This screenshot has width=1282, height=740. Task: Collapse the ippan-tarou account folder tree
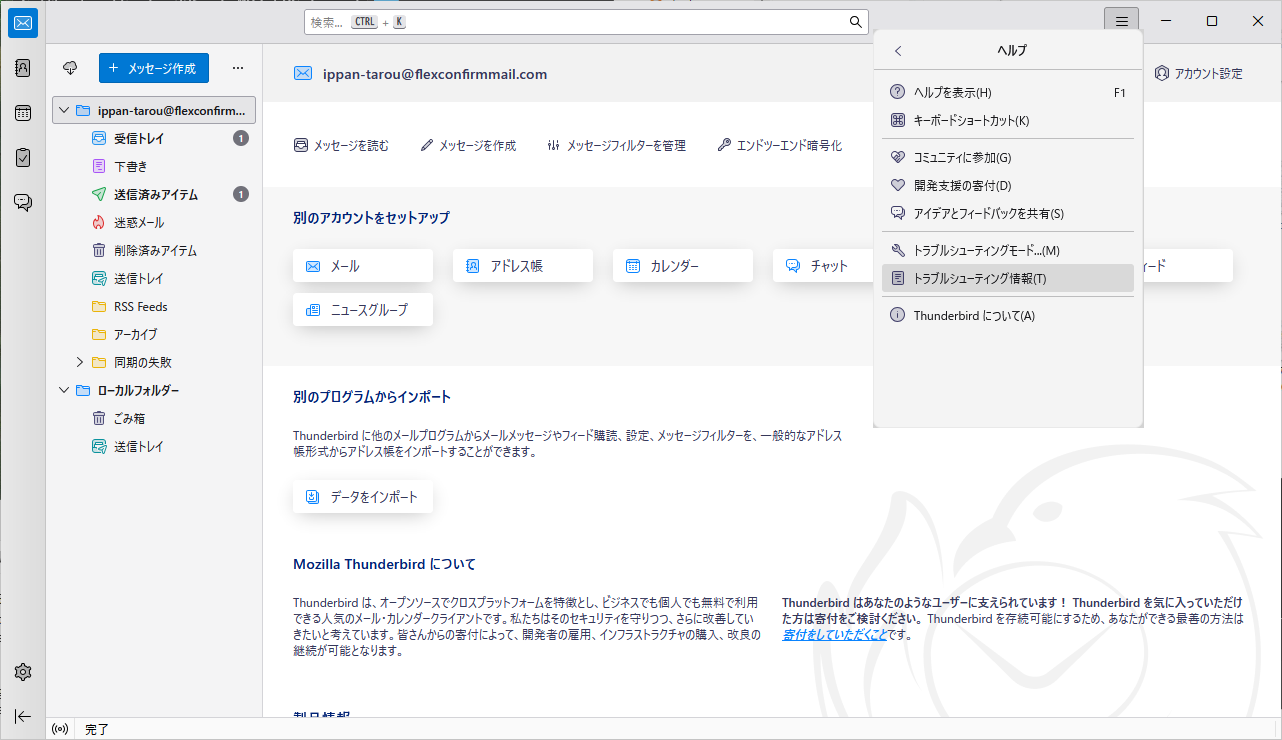click(63, 109)
